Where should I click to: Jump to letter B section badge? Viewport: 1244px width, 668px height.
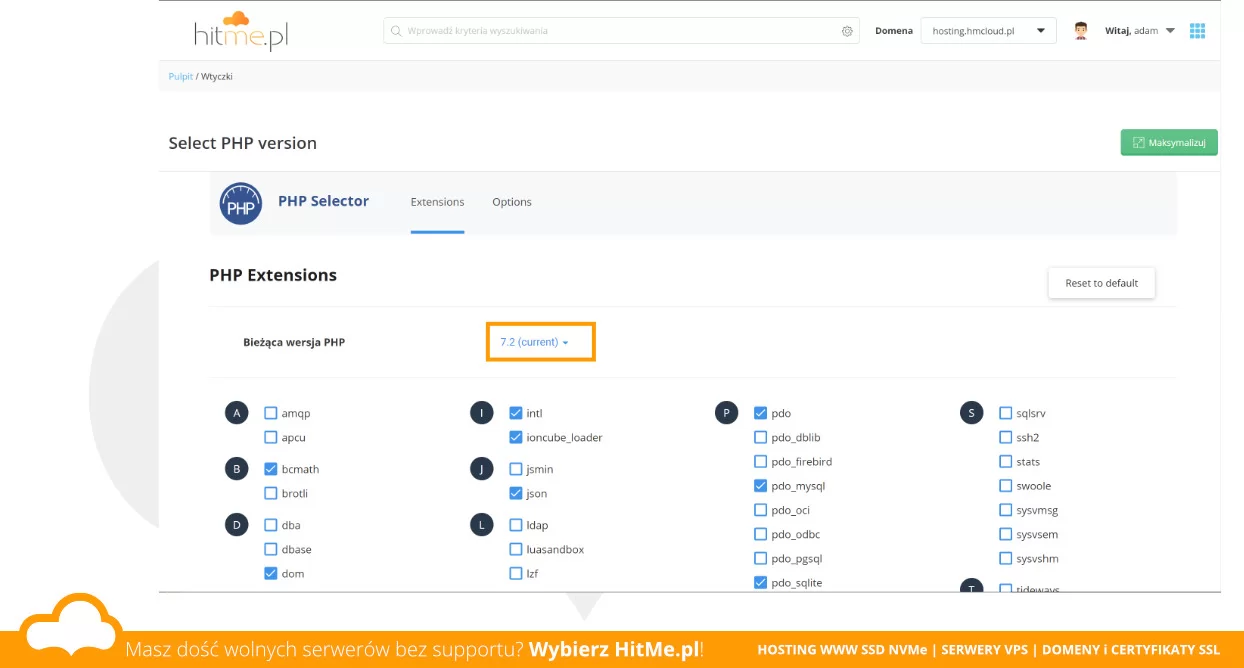coord(237,469)
